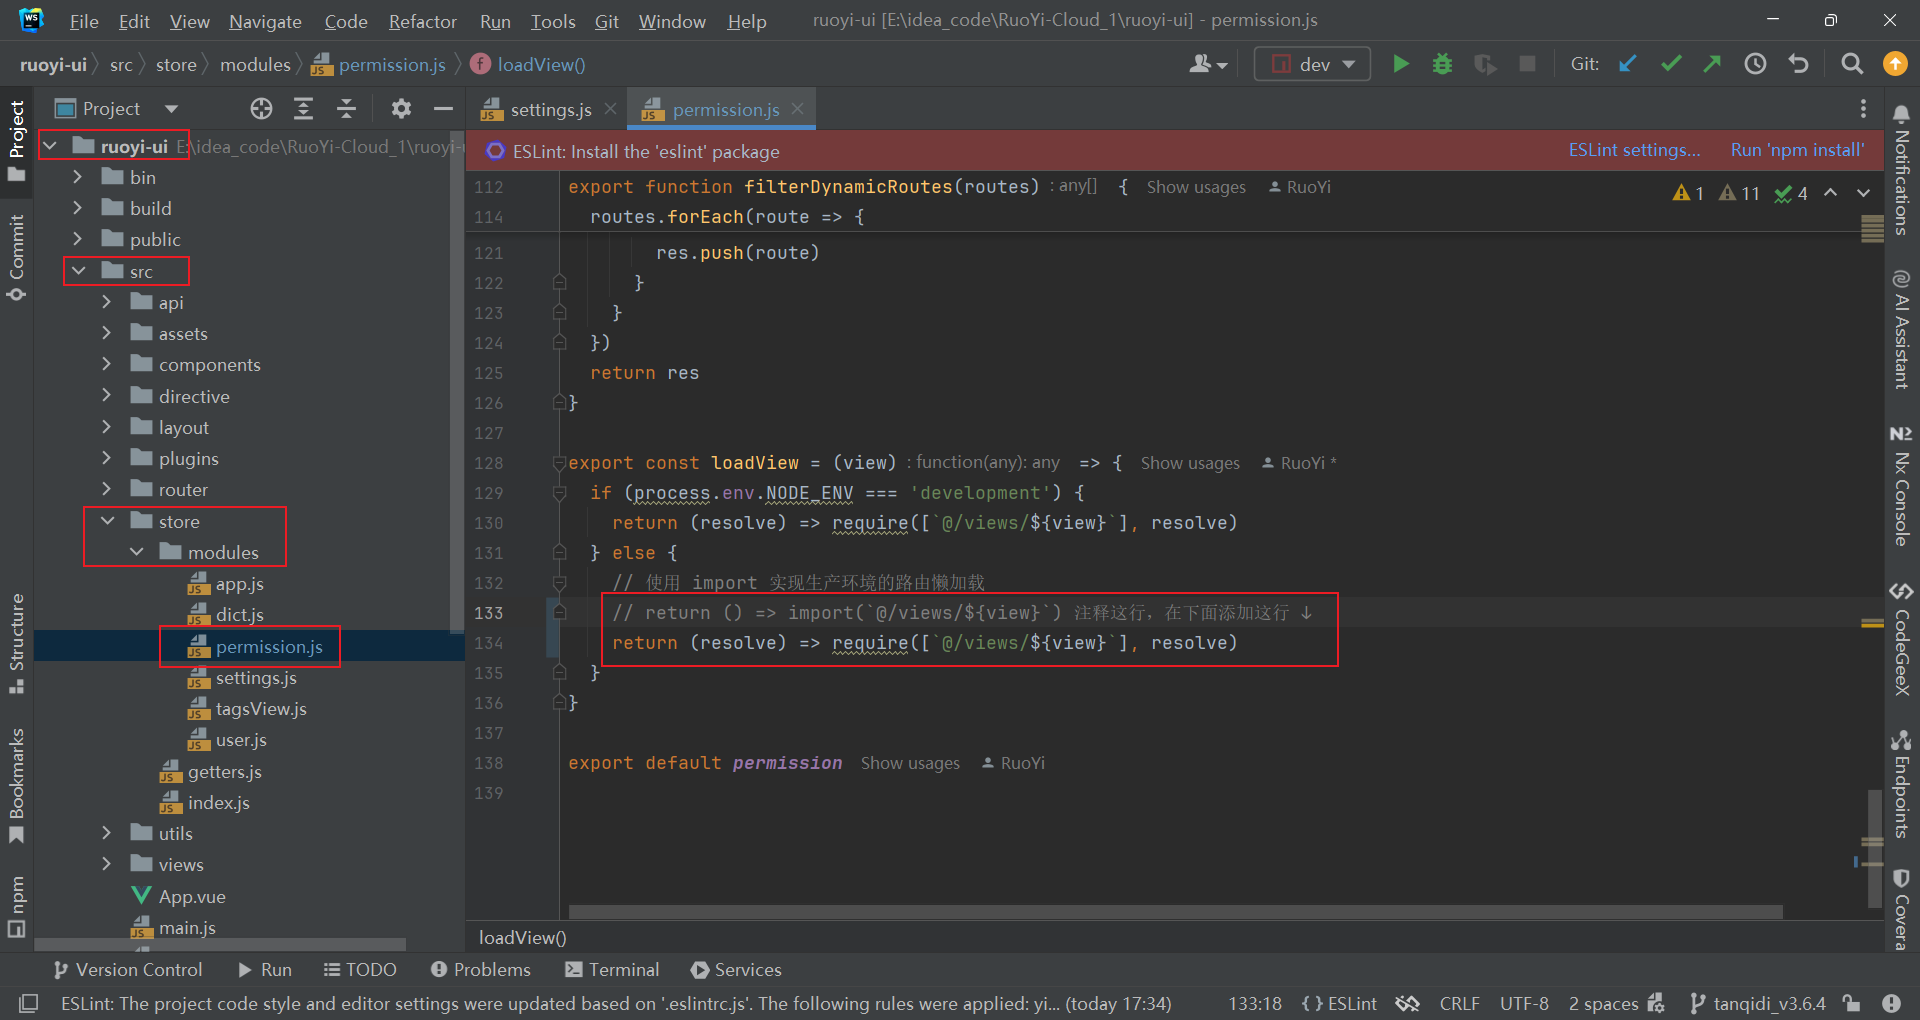Open the Structure tool window
Screen dimensions: 1920x1020
pyautogui.click(x=16, y=644)
